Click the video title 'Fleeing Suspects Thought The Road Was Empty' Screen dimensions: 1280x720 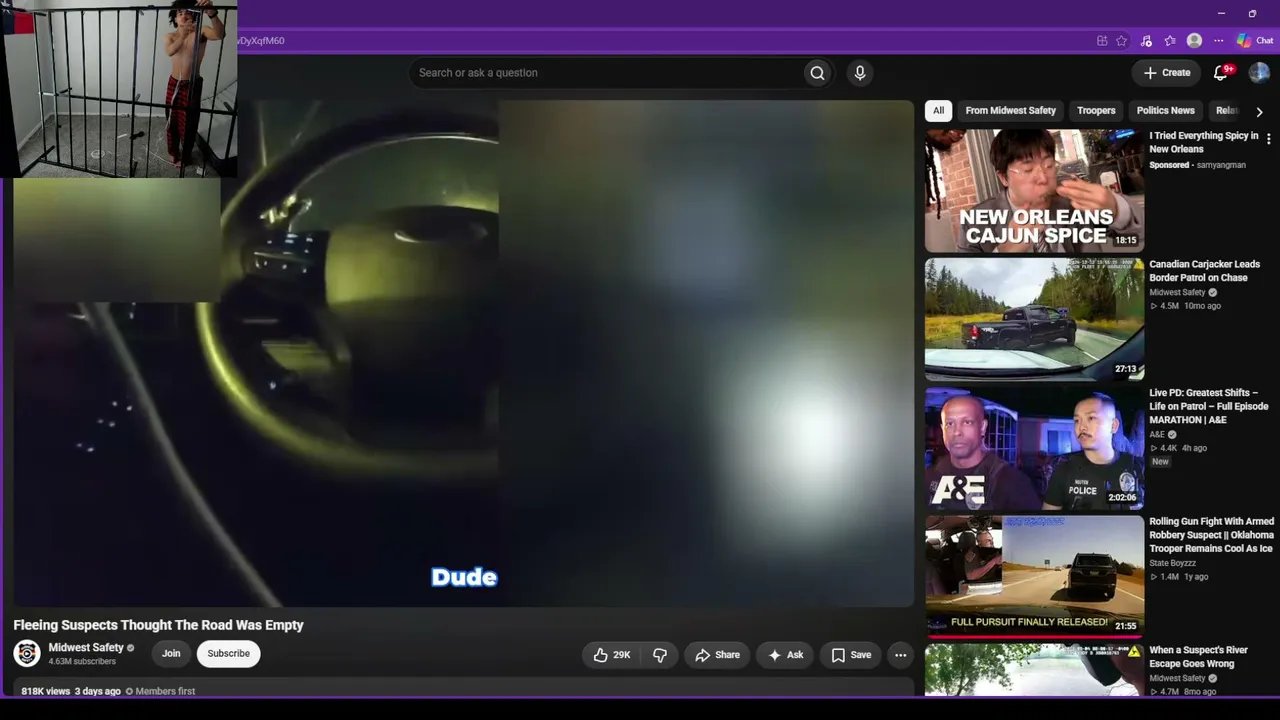coord(158,625)
